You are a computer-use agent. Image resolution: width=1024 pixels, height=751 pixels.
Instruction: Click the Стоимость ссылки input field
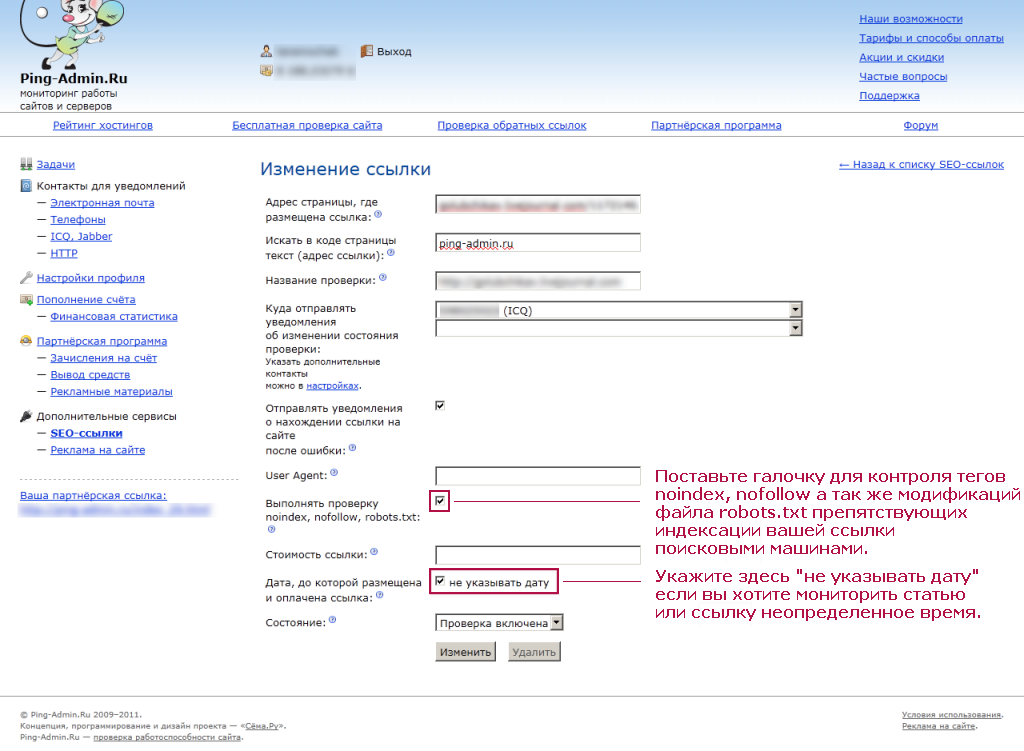pos(538,555)
